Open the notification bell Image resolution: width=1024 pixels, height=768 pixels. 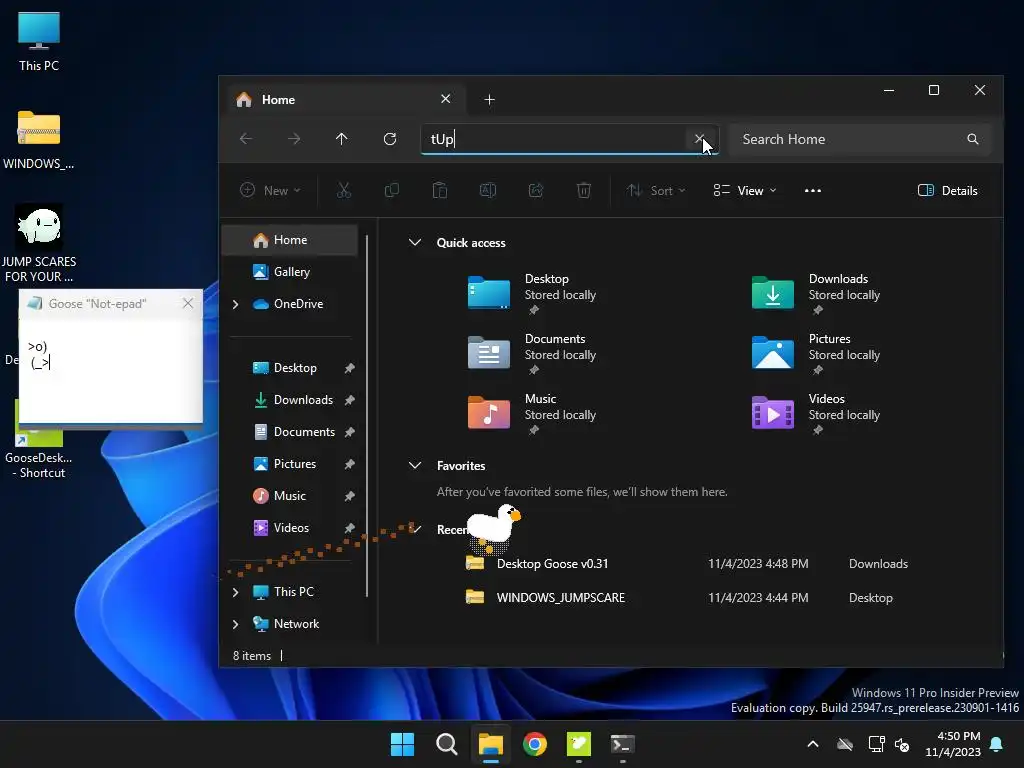pyautogui.click(x=997, y=744)
